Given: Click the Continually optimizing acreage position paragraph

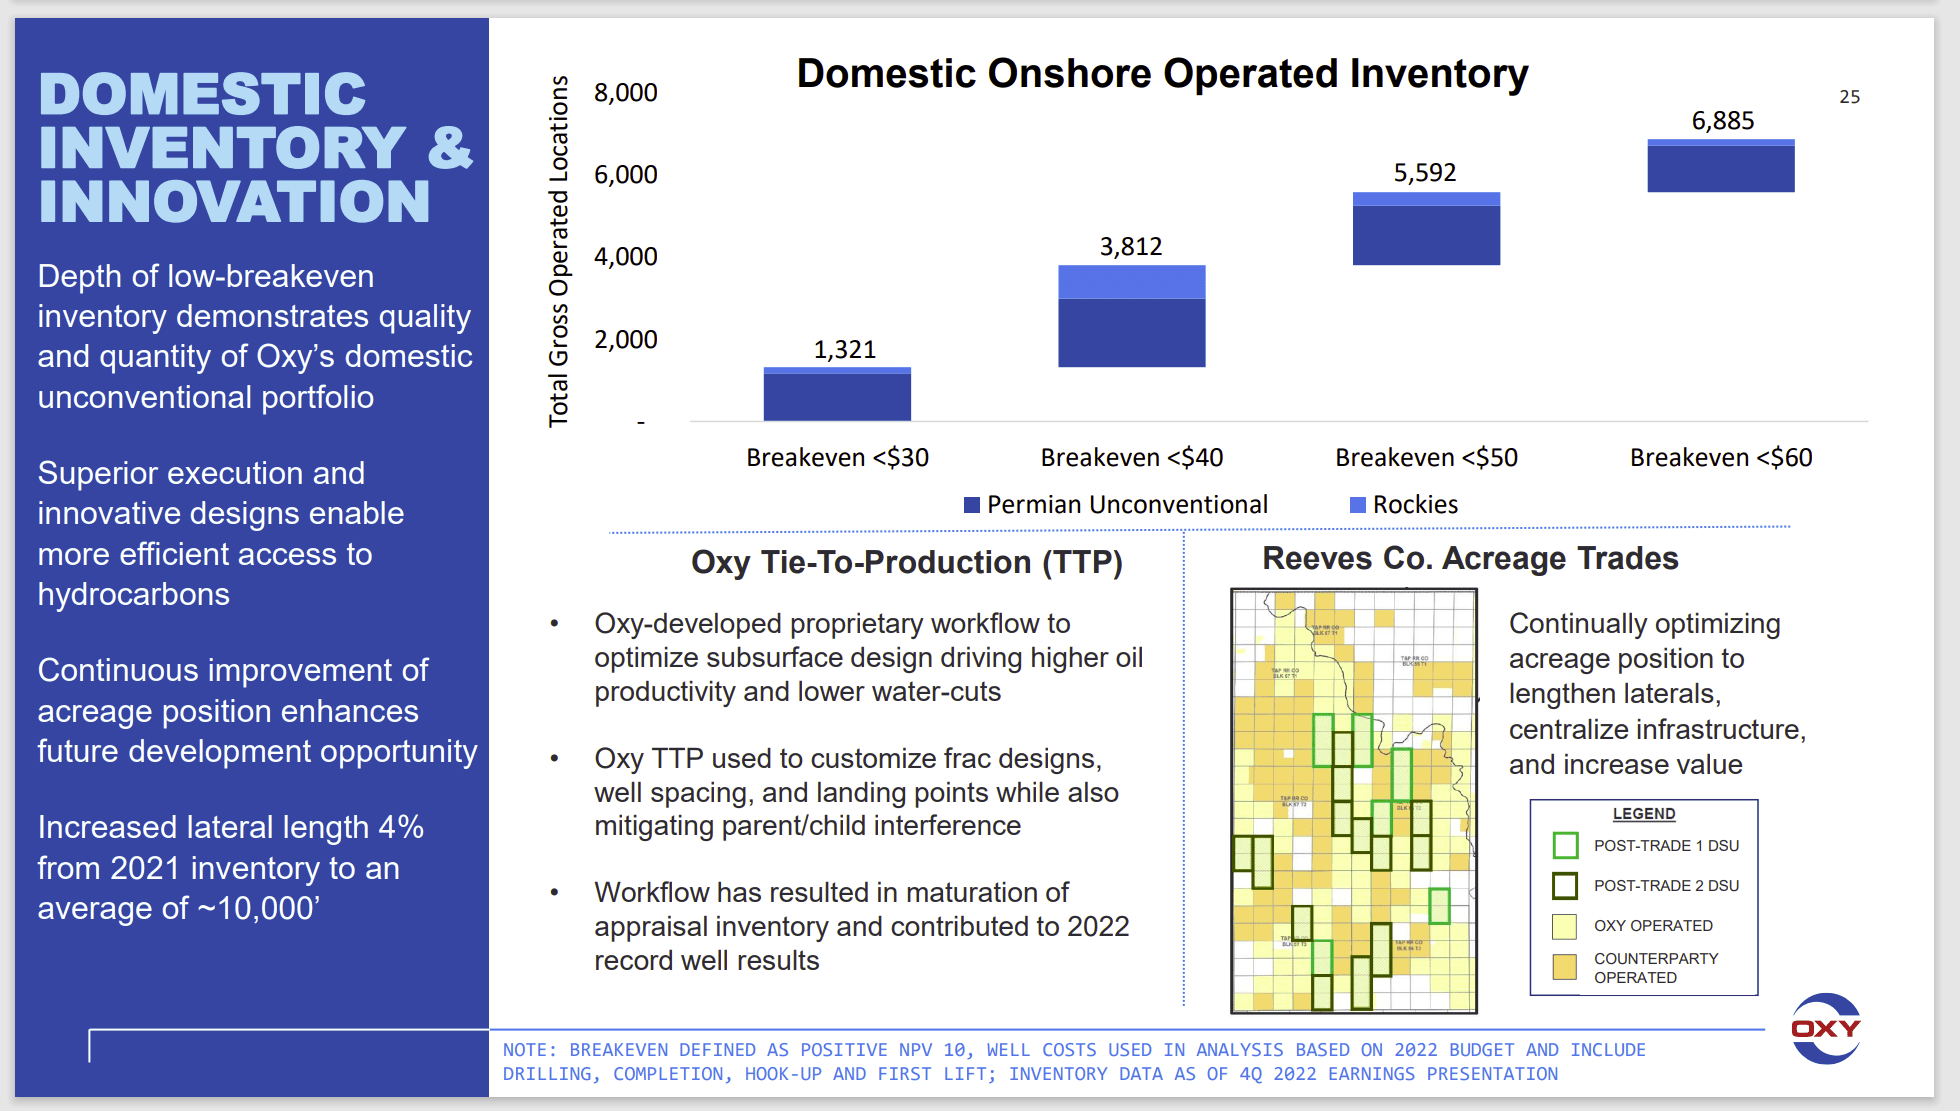Looking at the screenshot, I should coord(1657,694).
